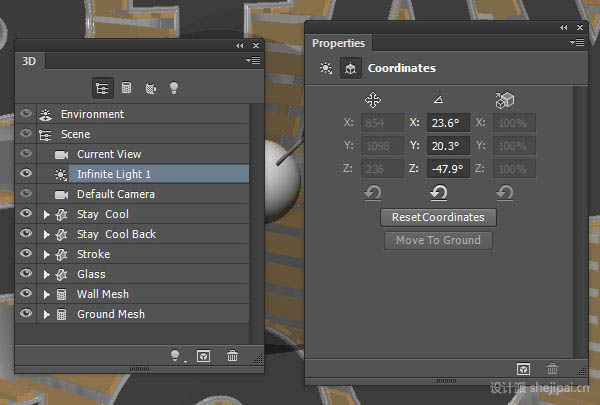The width and height of the screenshot is (600, 405).
Task: Toggle visibility of Current View
Action: pos(26,153)
